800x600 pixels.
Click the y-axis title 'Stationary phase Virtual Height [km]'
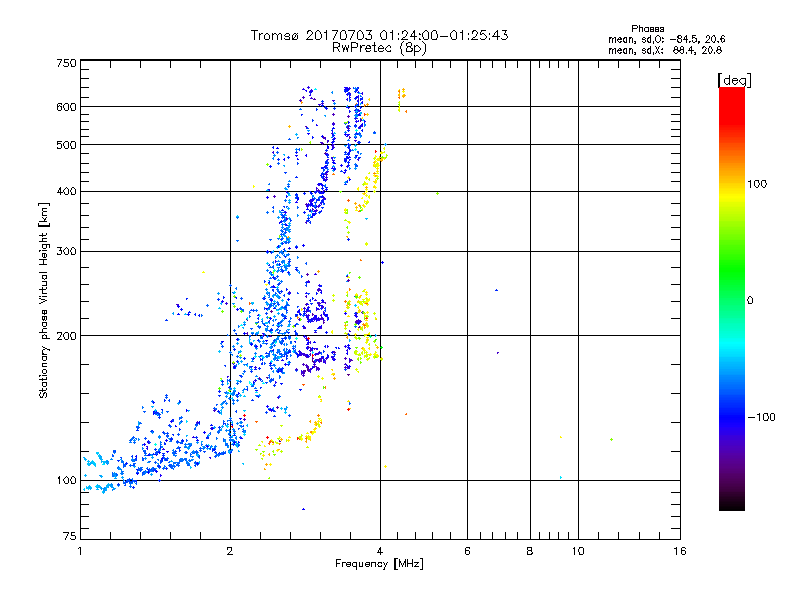(43, 300)
